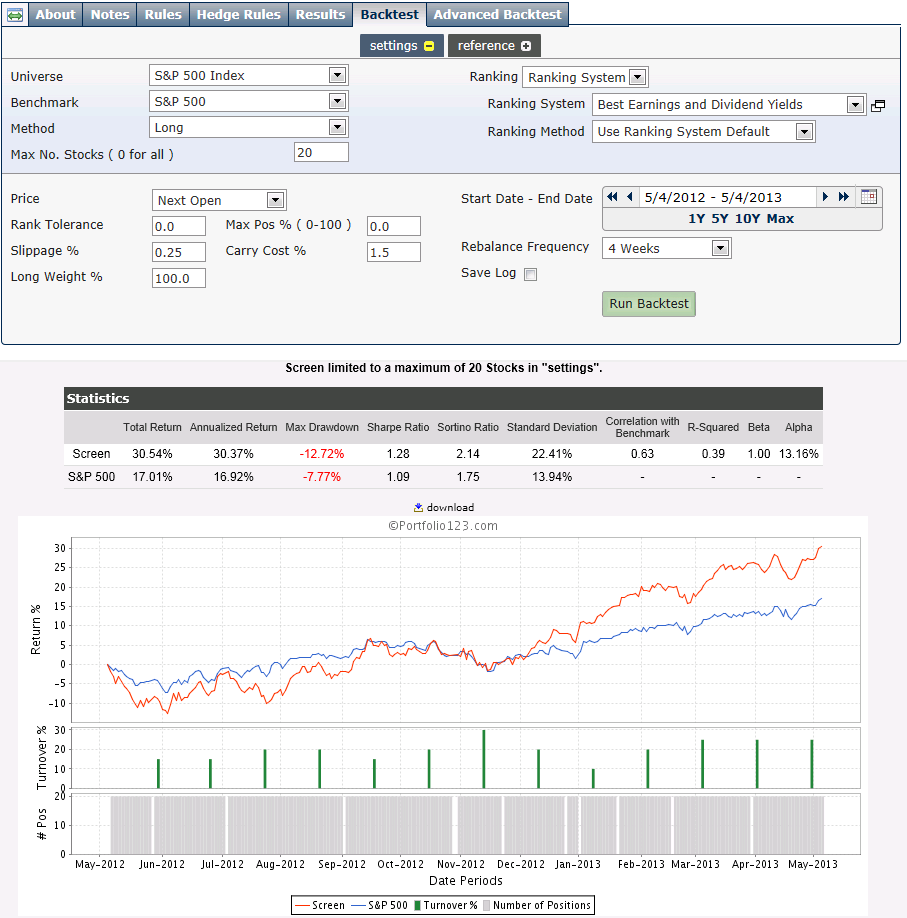Advance the date range with the right arrow
This screenshot has width=907, height=918.
(x=825, y=197)
